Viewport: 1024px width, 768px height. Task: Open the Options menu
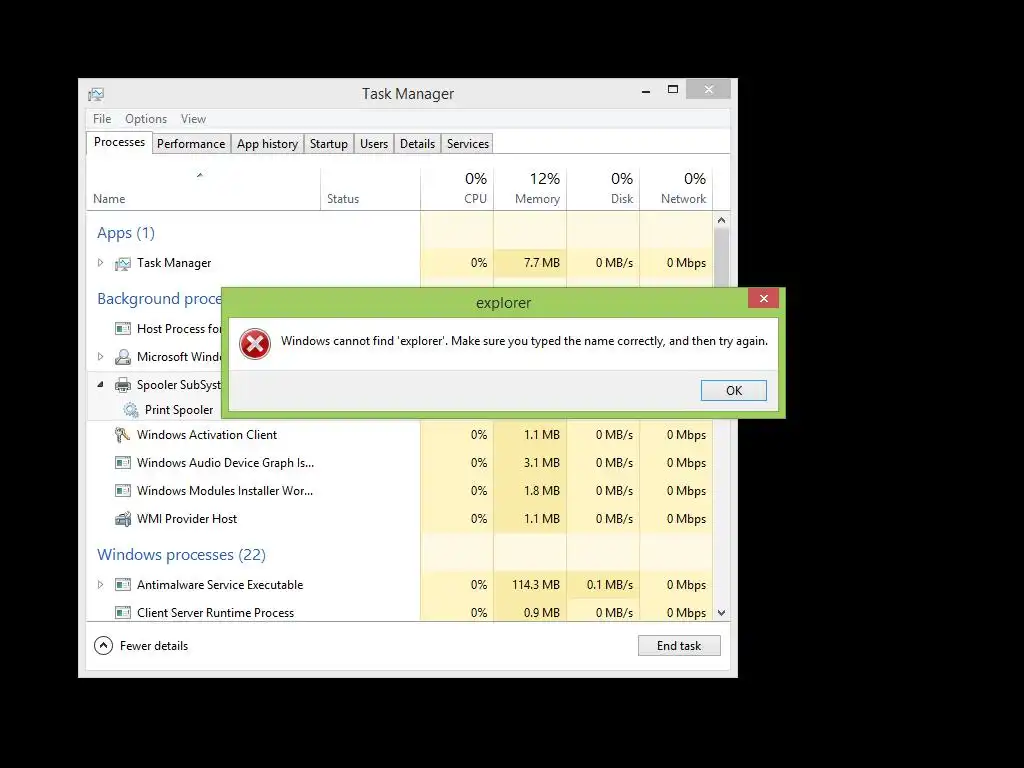(x=146, y=119)
